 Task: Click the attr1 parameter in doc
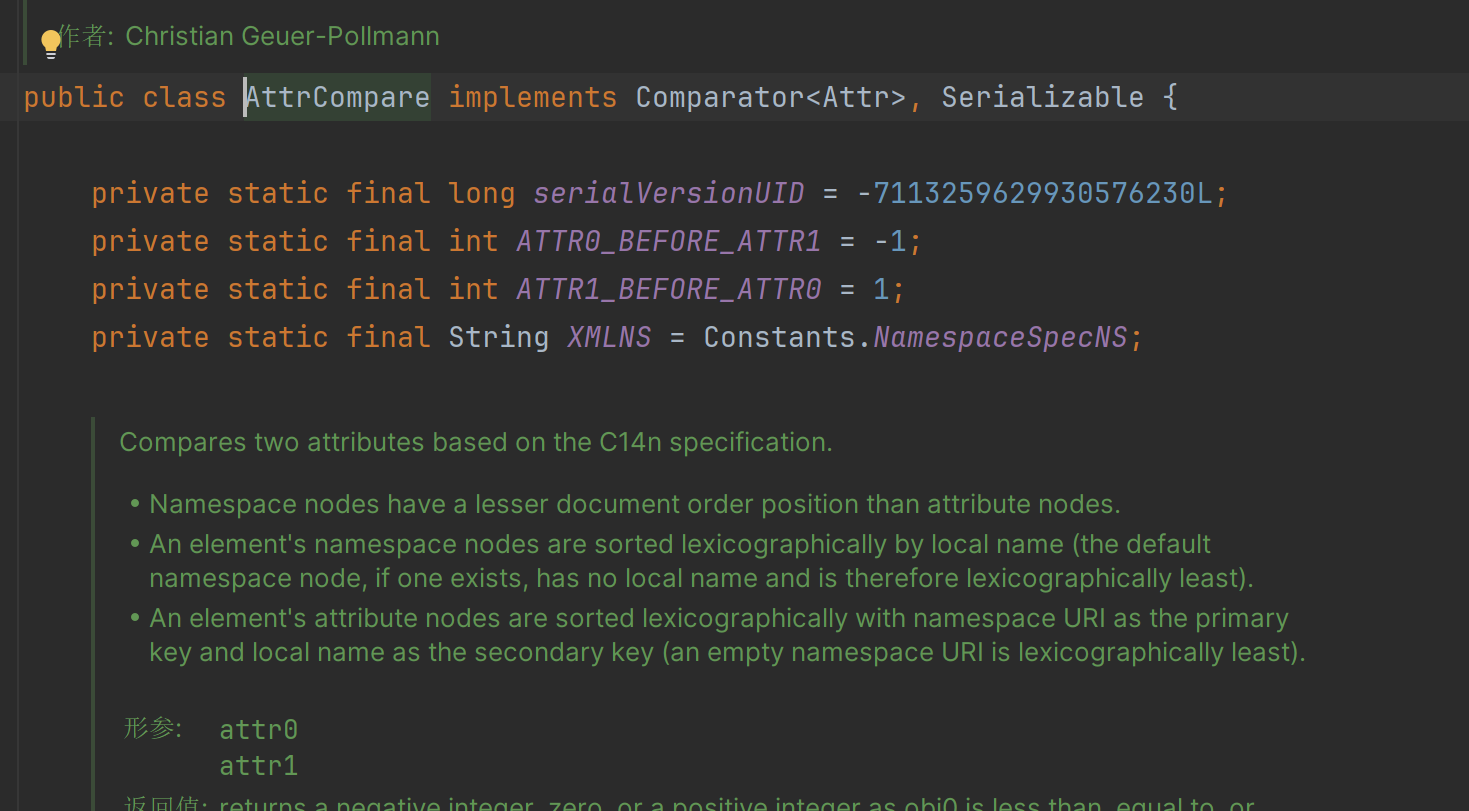click(x=259, y=766)
